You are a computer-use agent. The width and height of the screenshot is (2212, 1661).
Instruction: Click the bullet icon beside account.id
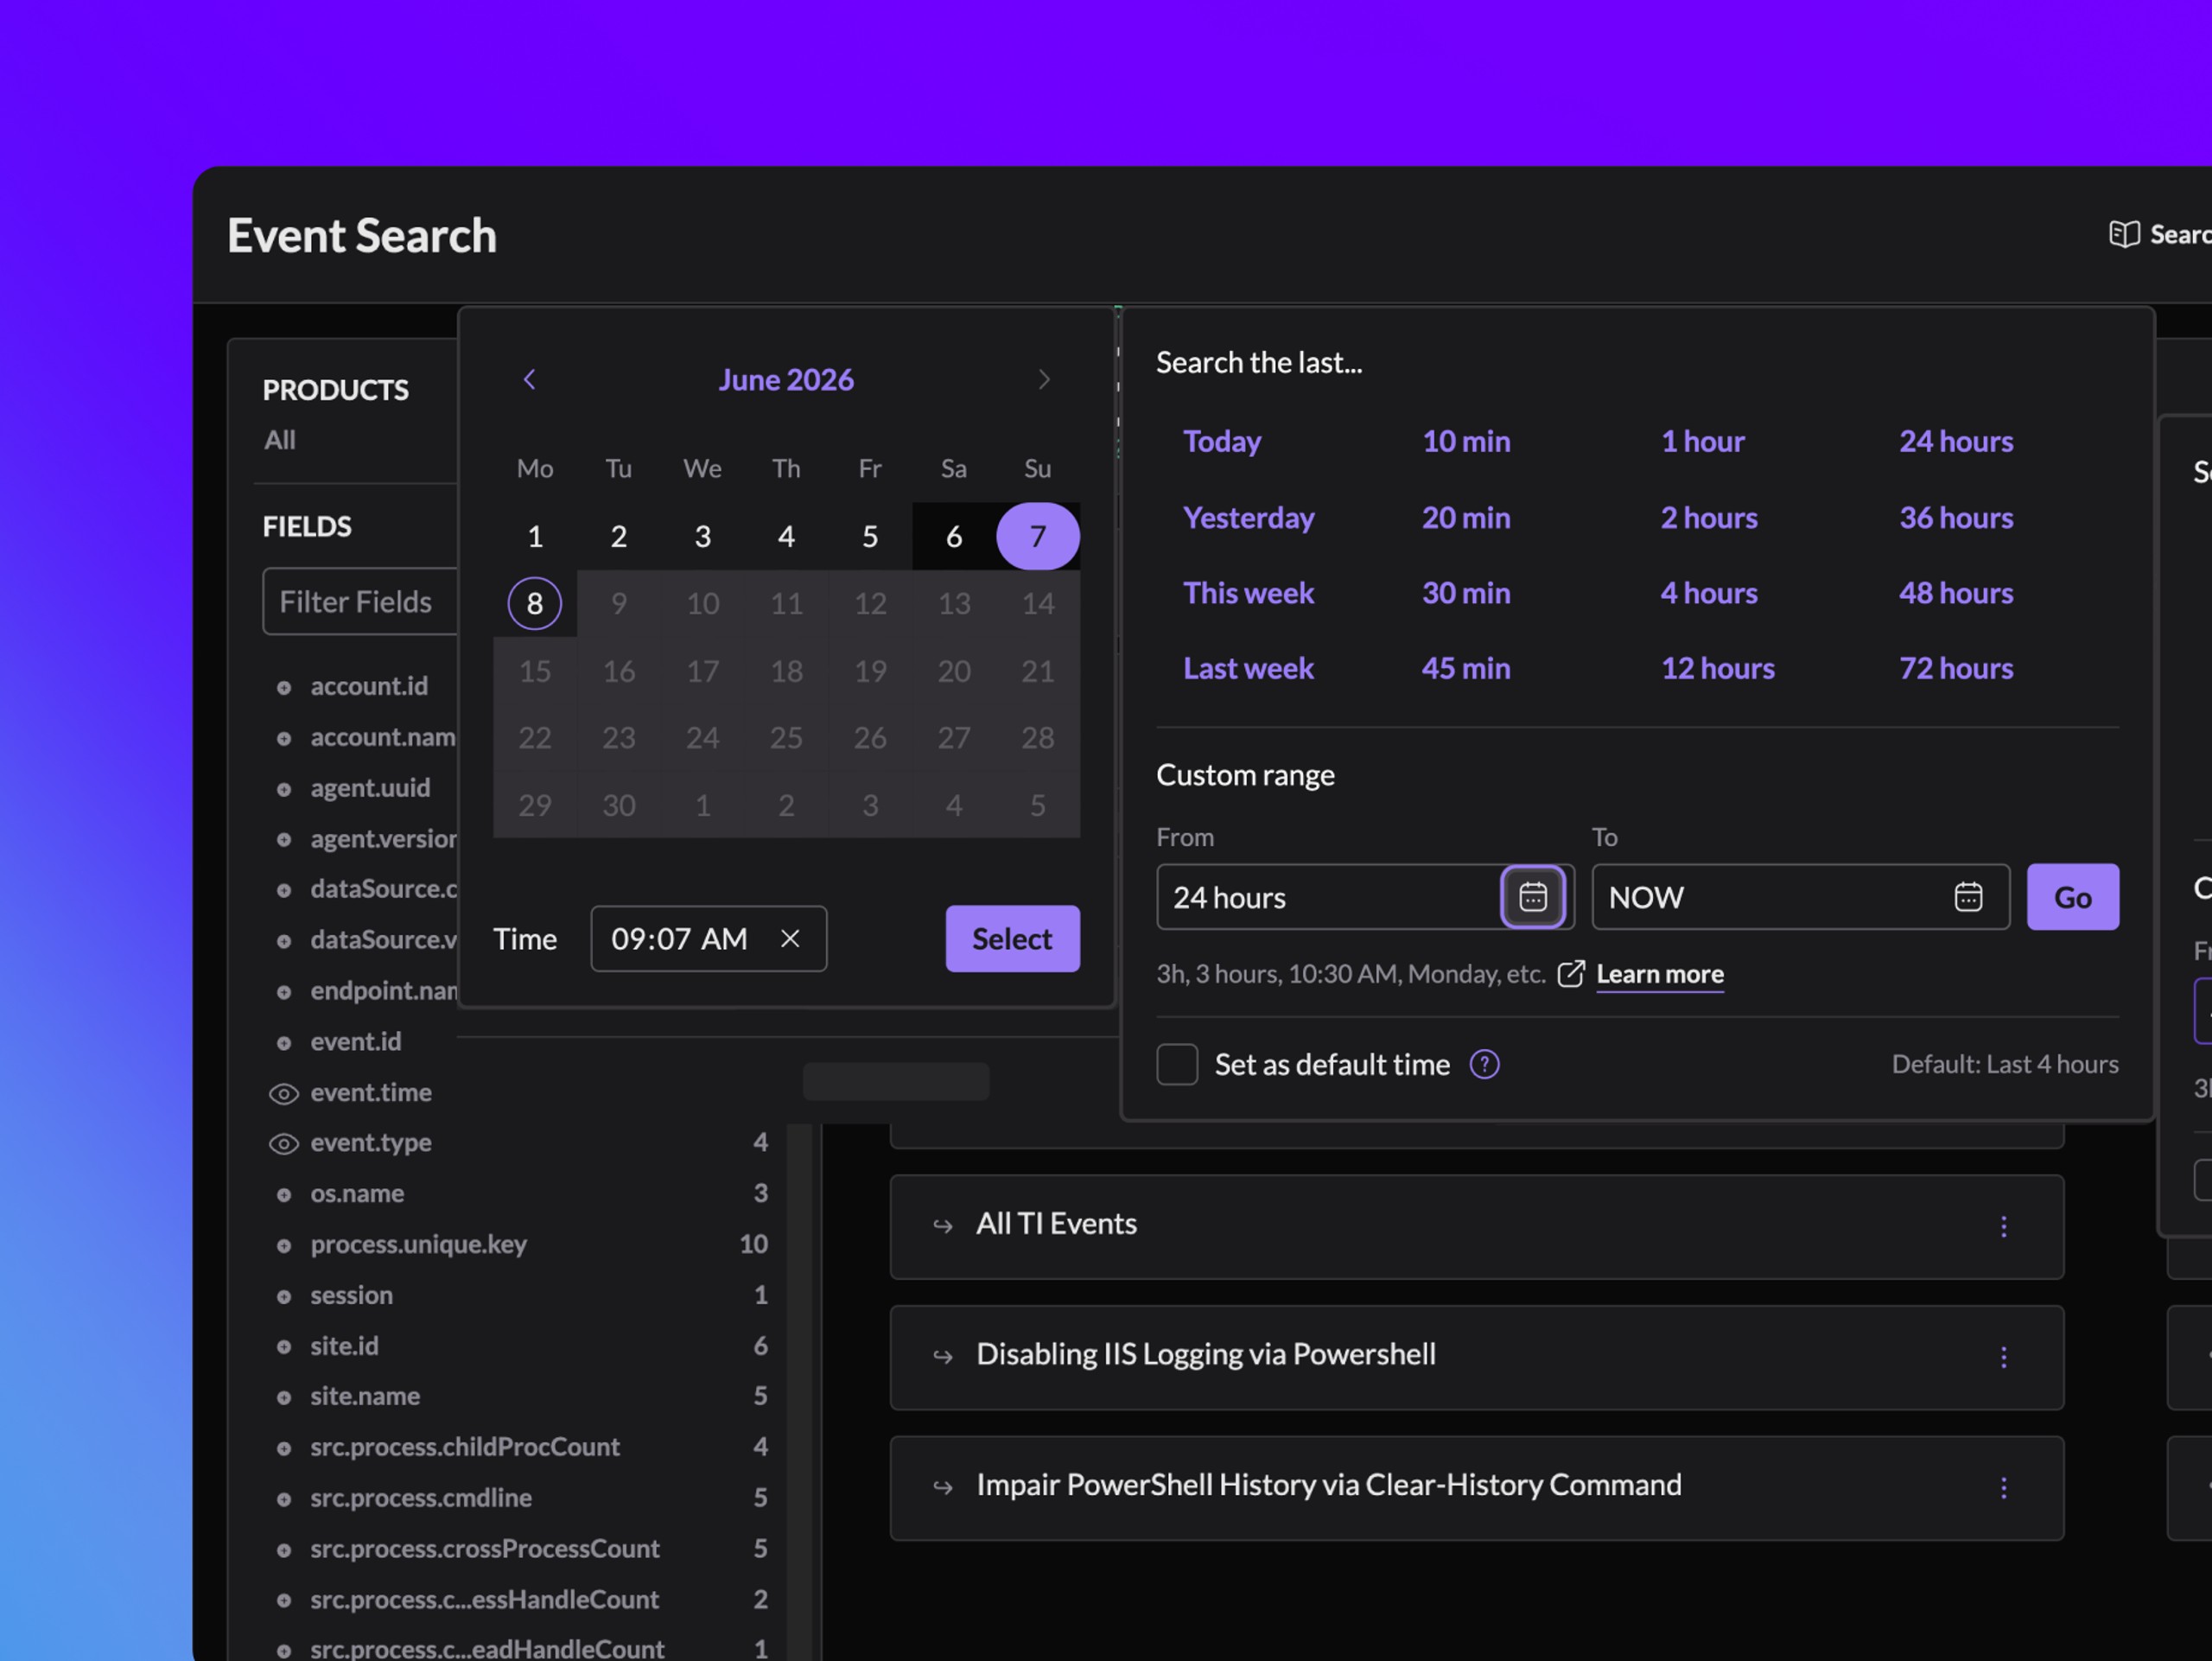pyautogui.click(x=284, y=688)
